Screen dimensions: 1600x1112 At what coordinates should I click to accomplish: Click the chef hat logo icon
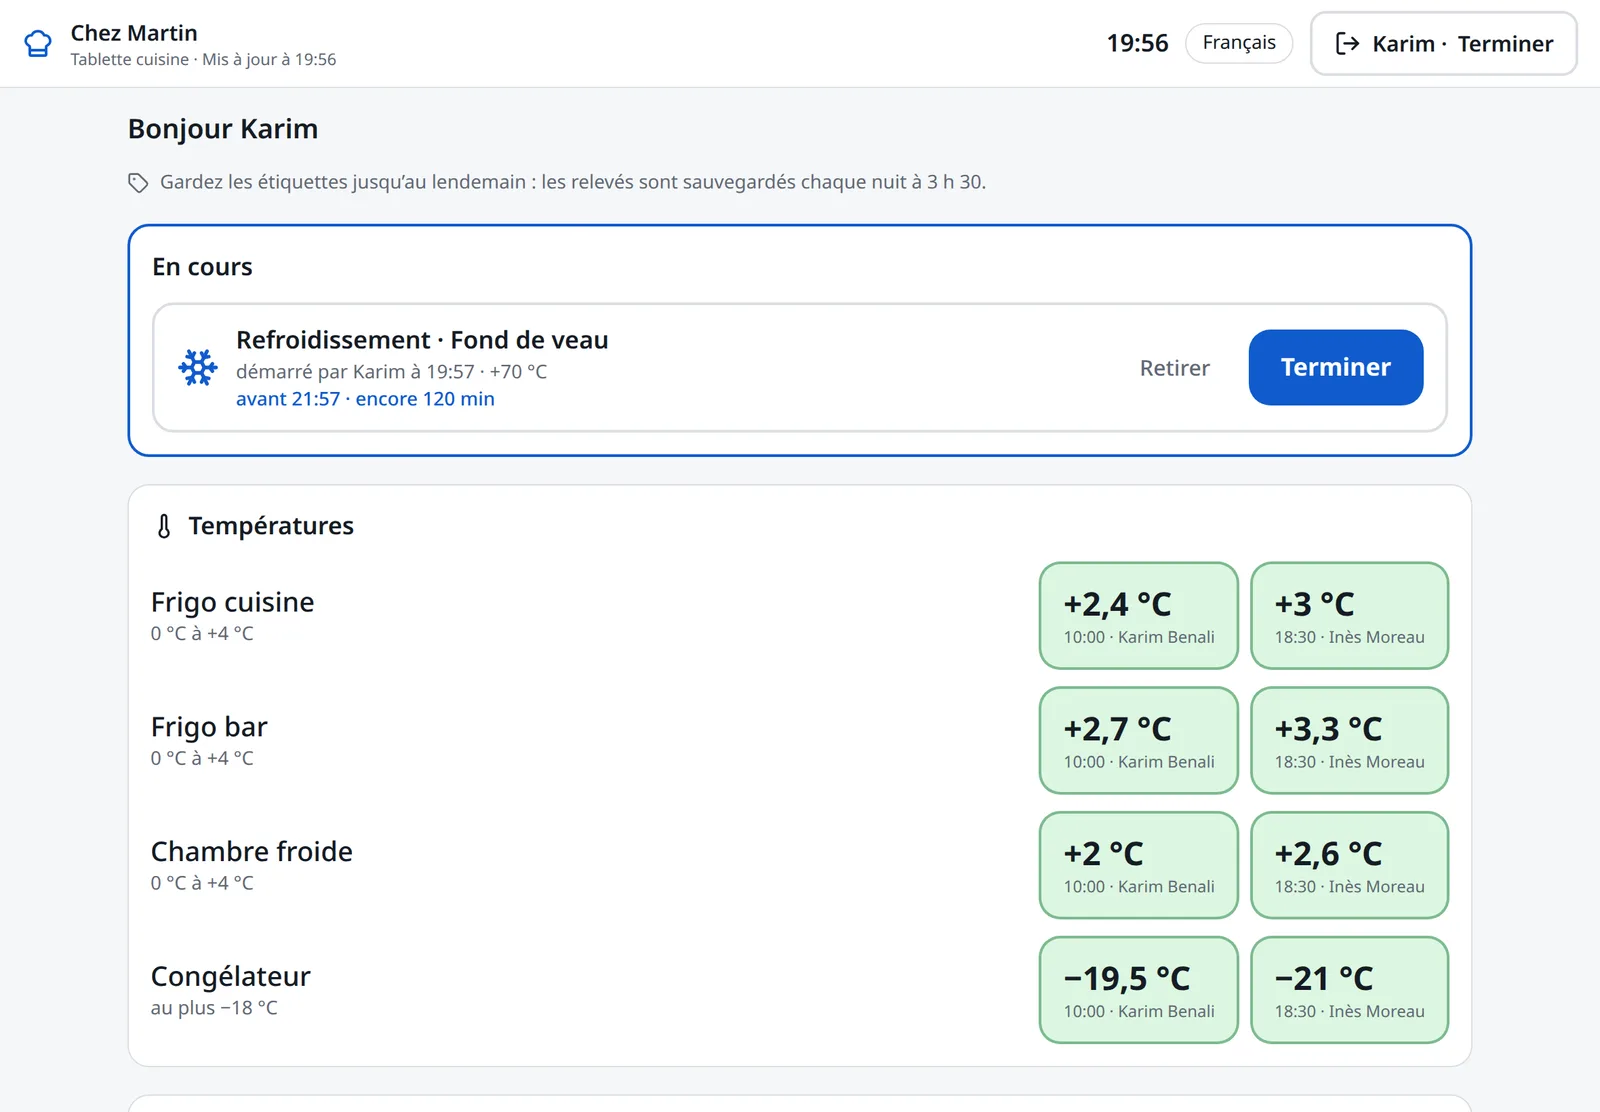point(38,44)
